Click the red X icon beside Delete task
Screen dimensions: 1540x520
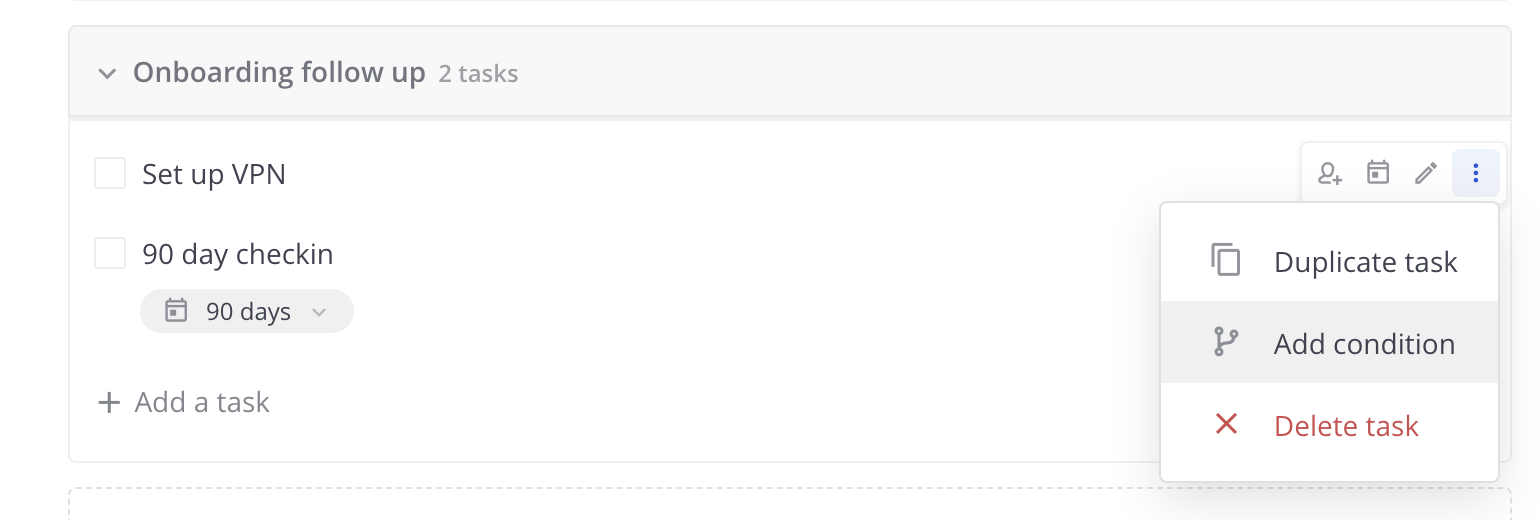coord(1226,424)
